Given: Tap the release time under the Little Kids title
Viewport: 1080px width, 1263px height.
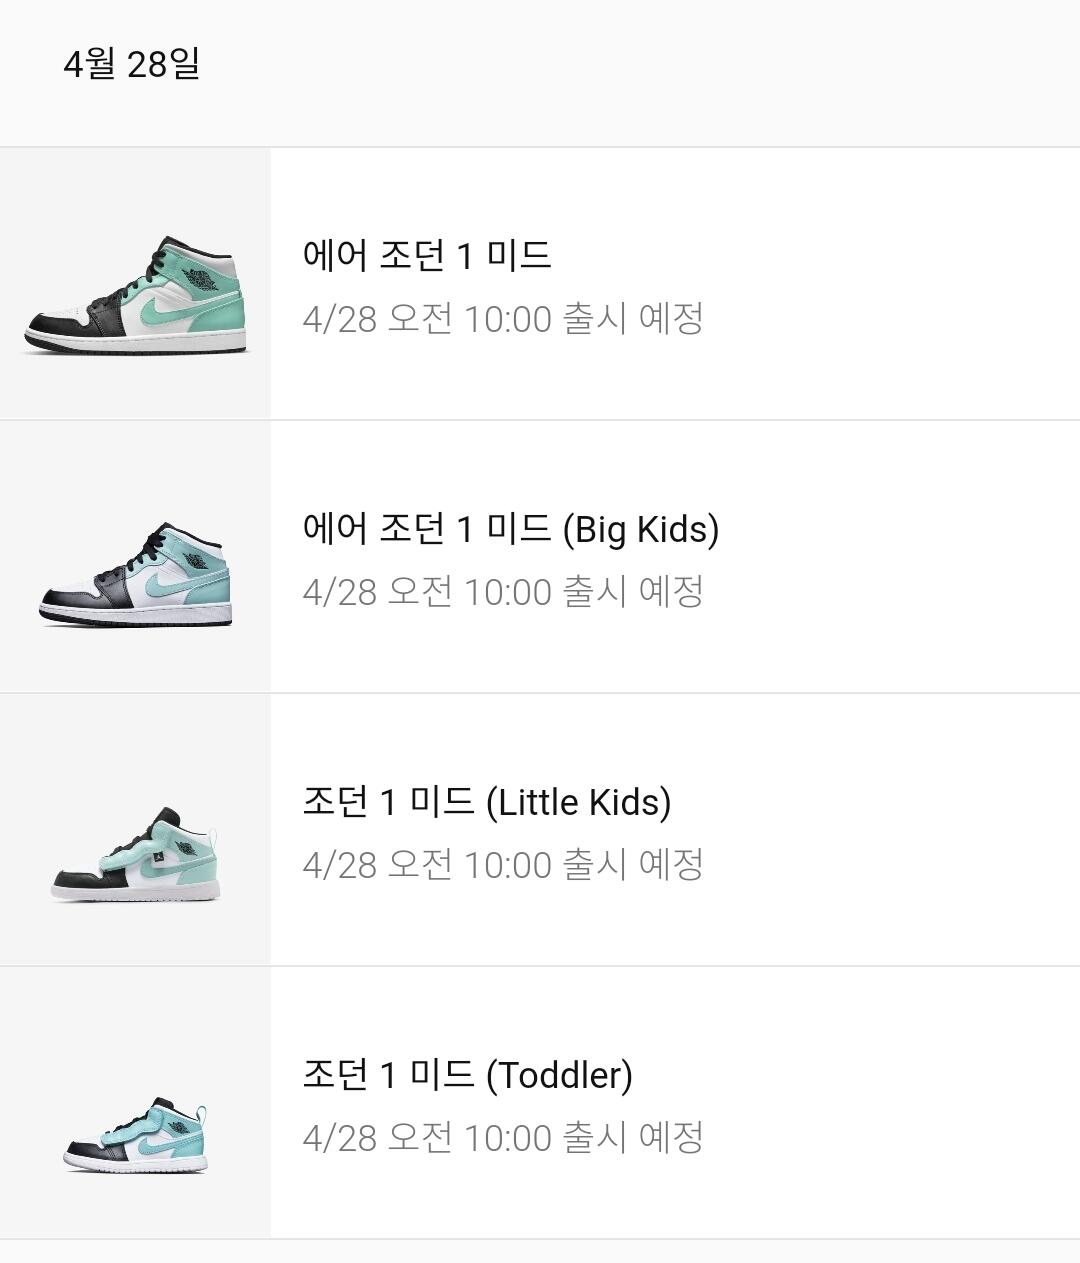Looking at the screenshot, I should click(503, 865).
